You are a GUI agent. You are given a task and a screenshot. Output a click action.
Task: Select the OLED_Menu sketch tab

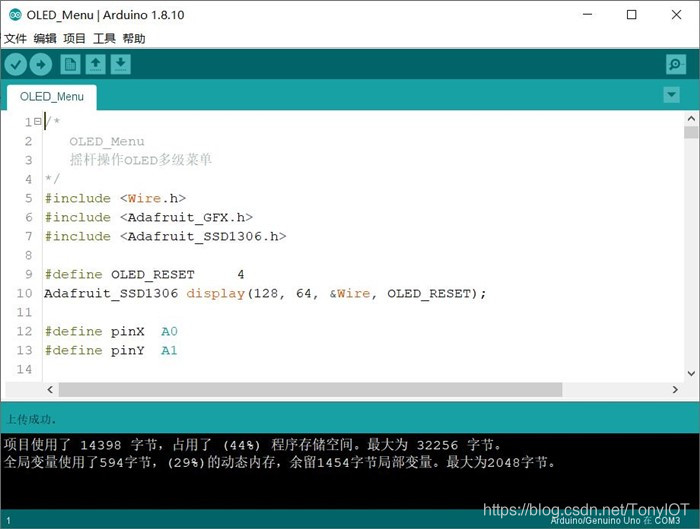(x=52, y=97)
